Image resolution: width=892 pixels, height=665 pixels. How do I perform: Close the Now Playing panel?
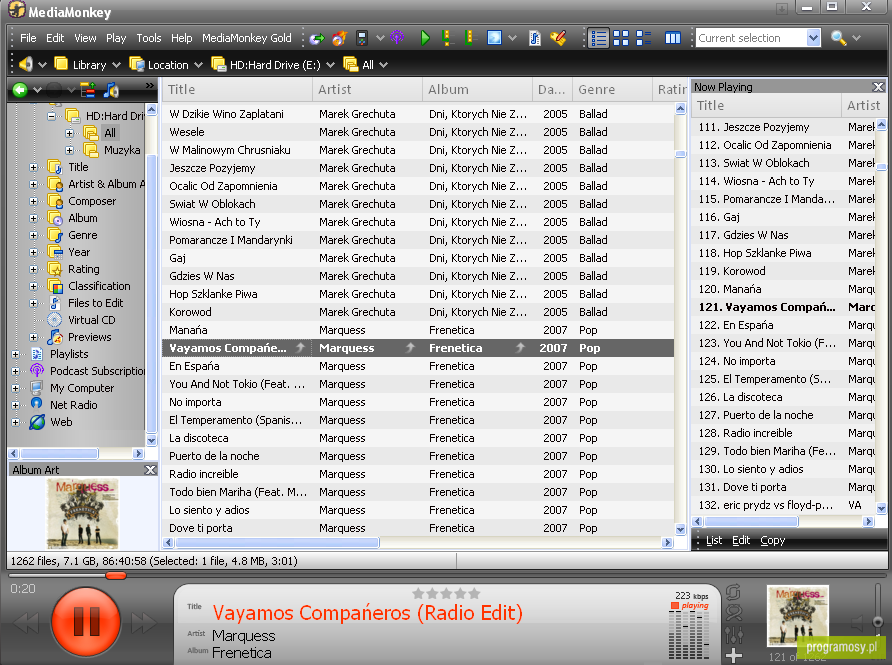(x=878, y=87)
